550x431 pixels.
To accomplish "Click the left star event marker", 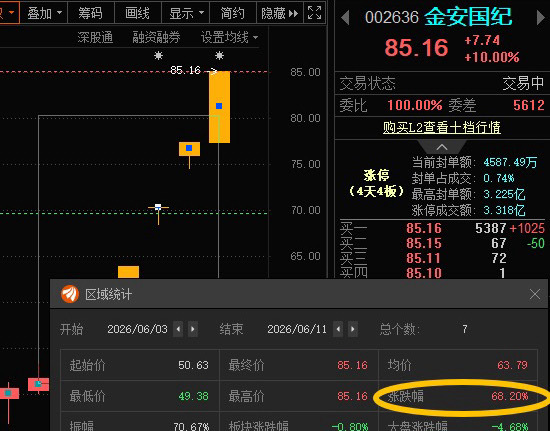I will (x=159, y=55).
